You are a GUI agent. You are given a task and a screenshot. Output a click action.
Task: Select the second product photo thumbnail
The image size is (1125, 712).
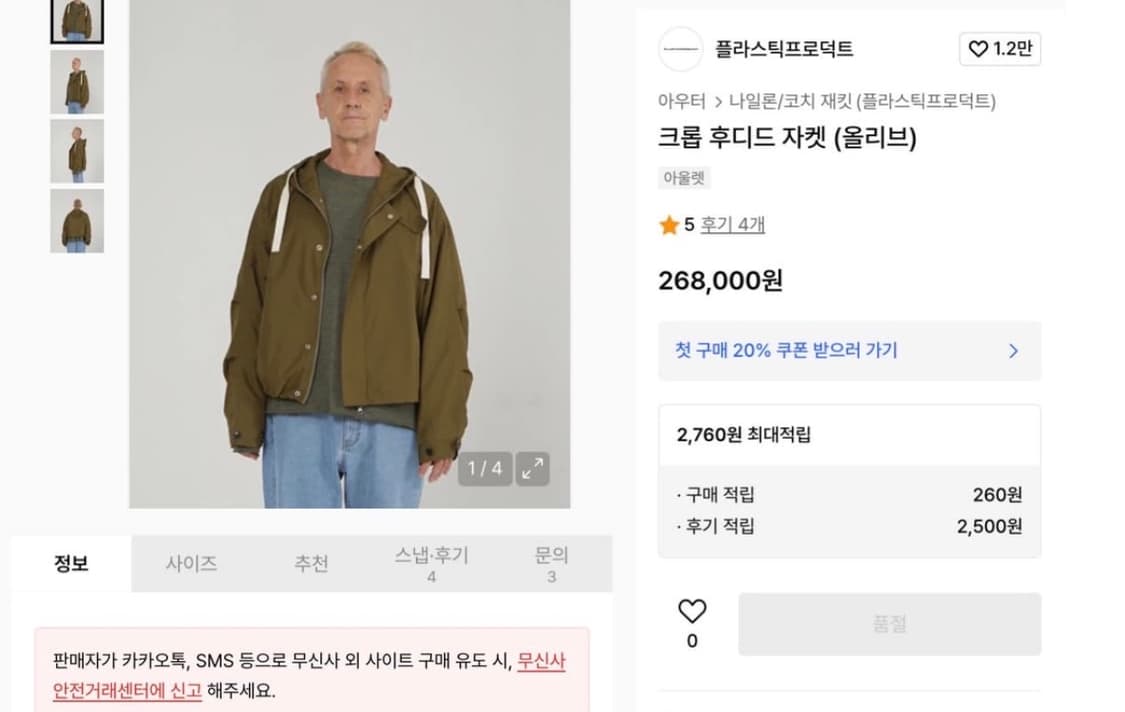(x=76, y=81)
